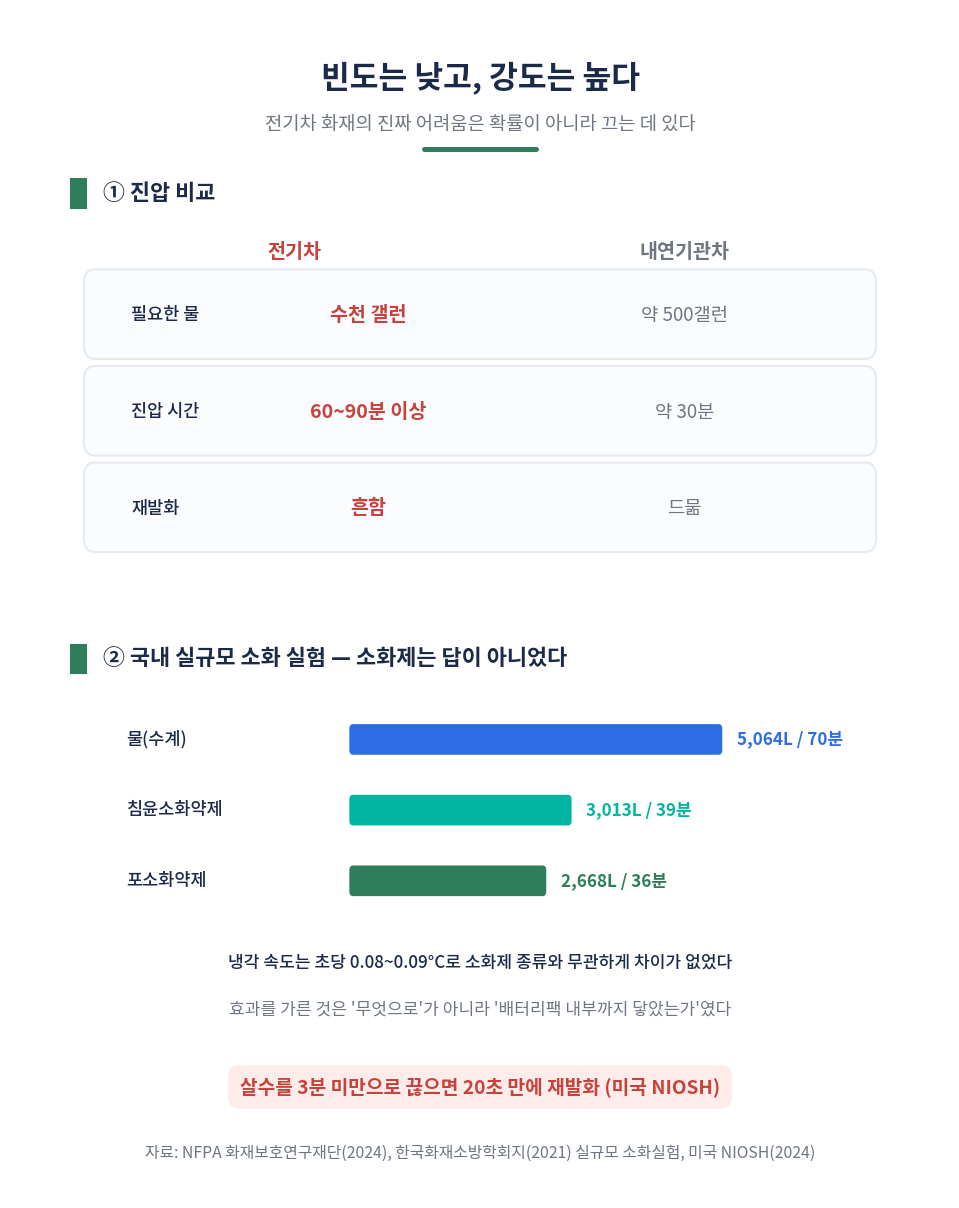This screenshot has width=959, height=1208.
Task: Click the 약 500갤런 value
Action: (x=684, y=314)
